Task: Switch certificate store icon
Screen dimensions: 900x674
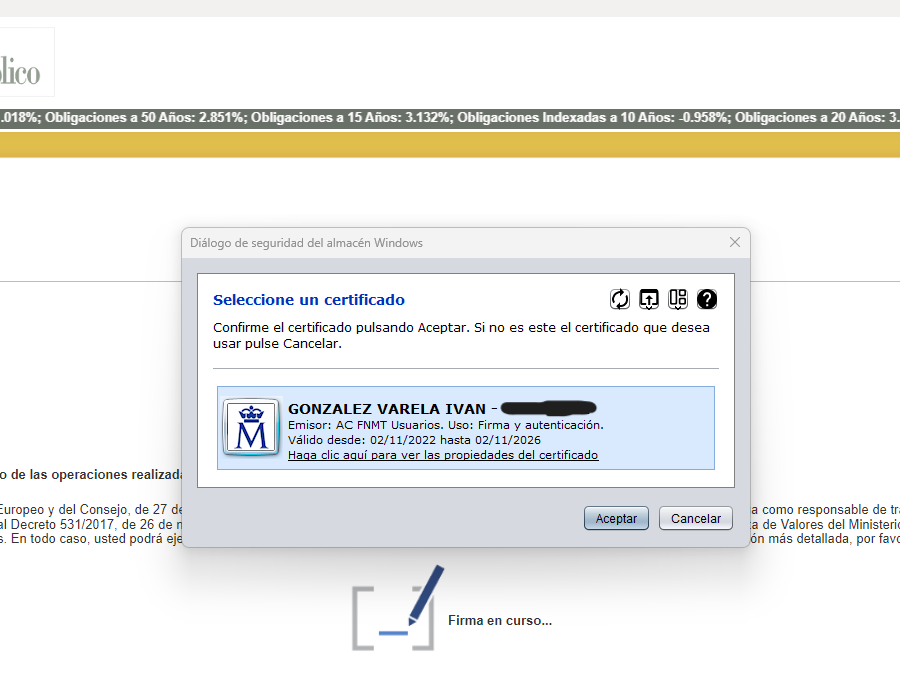Action: pyautogui.click(x=678, y=299)
